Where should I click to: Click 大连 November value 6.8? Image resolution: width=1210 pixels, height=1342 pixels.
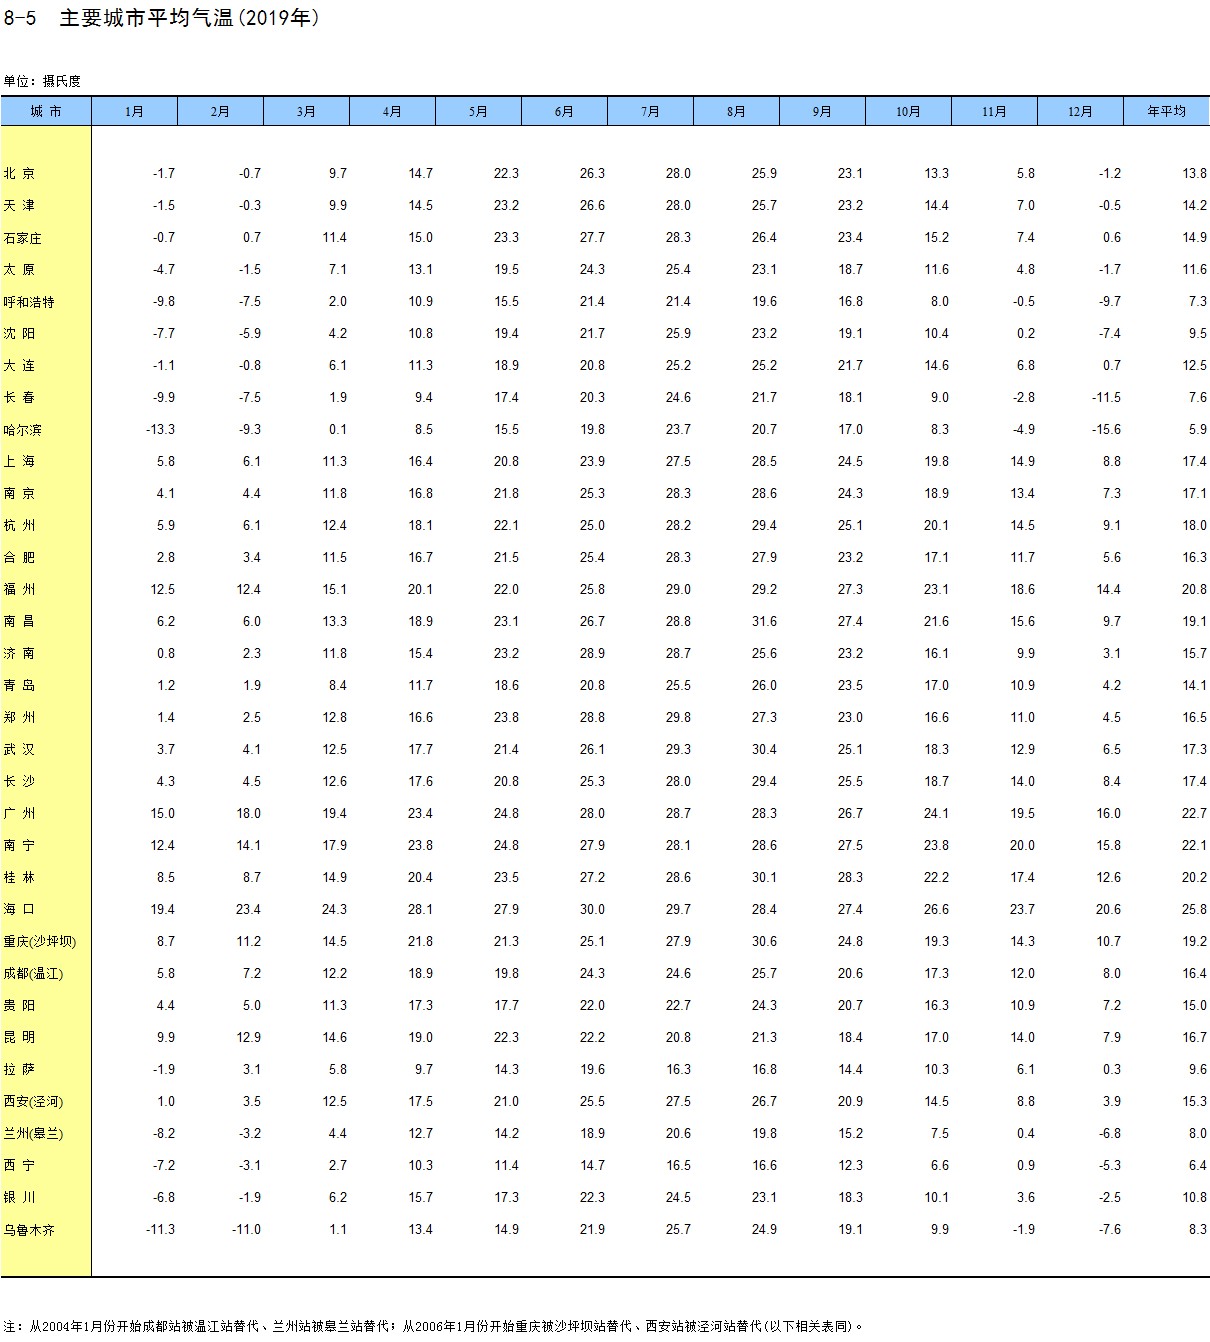tap(1026, 365)
